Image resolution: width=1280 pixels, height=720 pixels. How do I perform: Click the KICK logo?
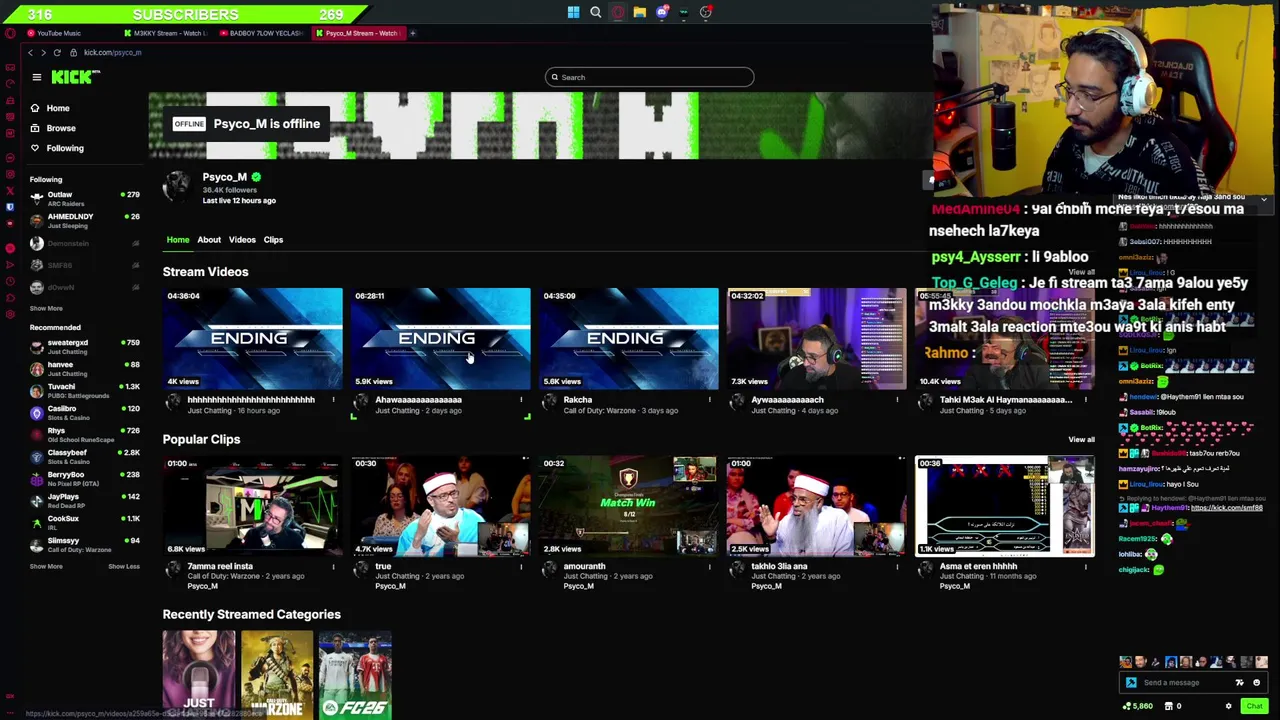pos(76,77)
